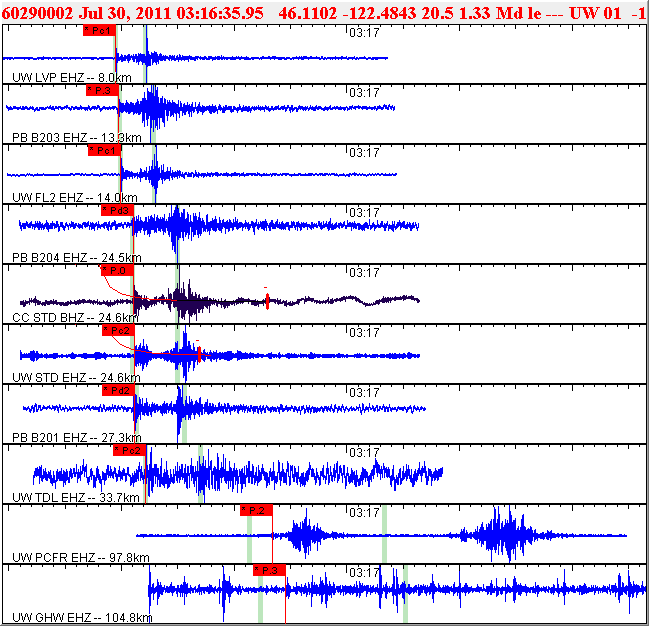The height and width of the screenshot is (626, 649).
Task: Click the Pc1 pick label on FL2 trace
Action: pyautogui.click(x=104, y=151)
